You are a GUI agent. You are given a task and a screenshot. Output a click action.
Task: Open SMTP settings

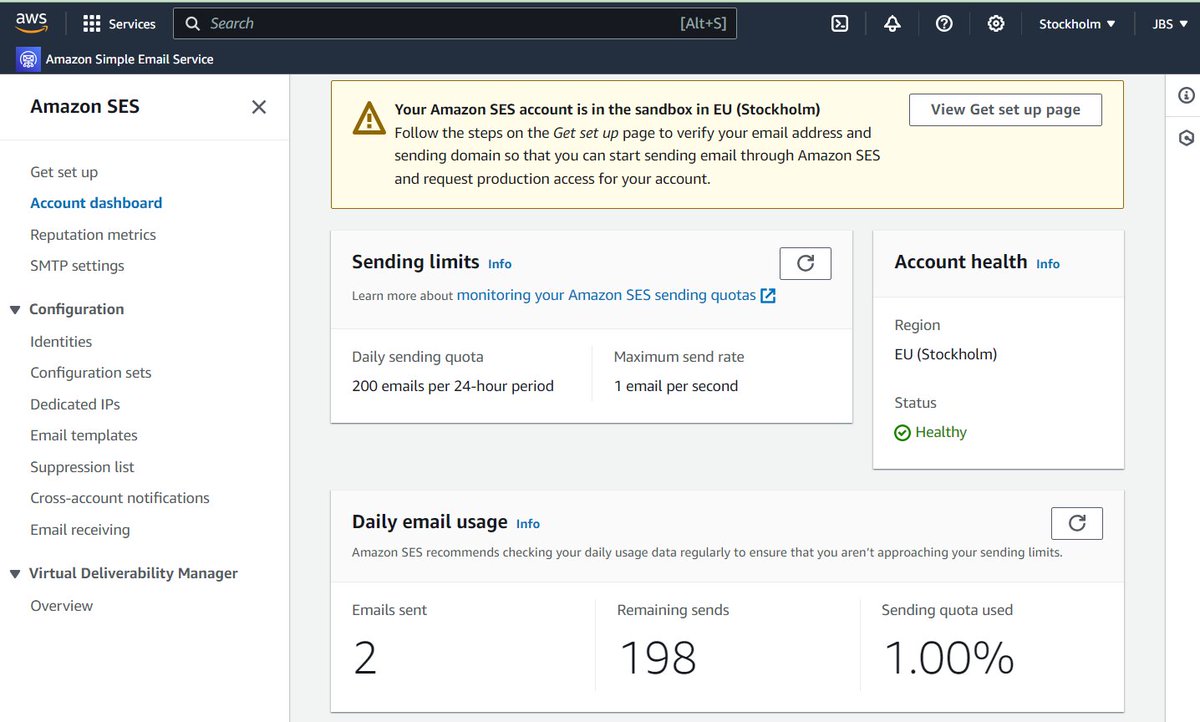tap(77, 266)
